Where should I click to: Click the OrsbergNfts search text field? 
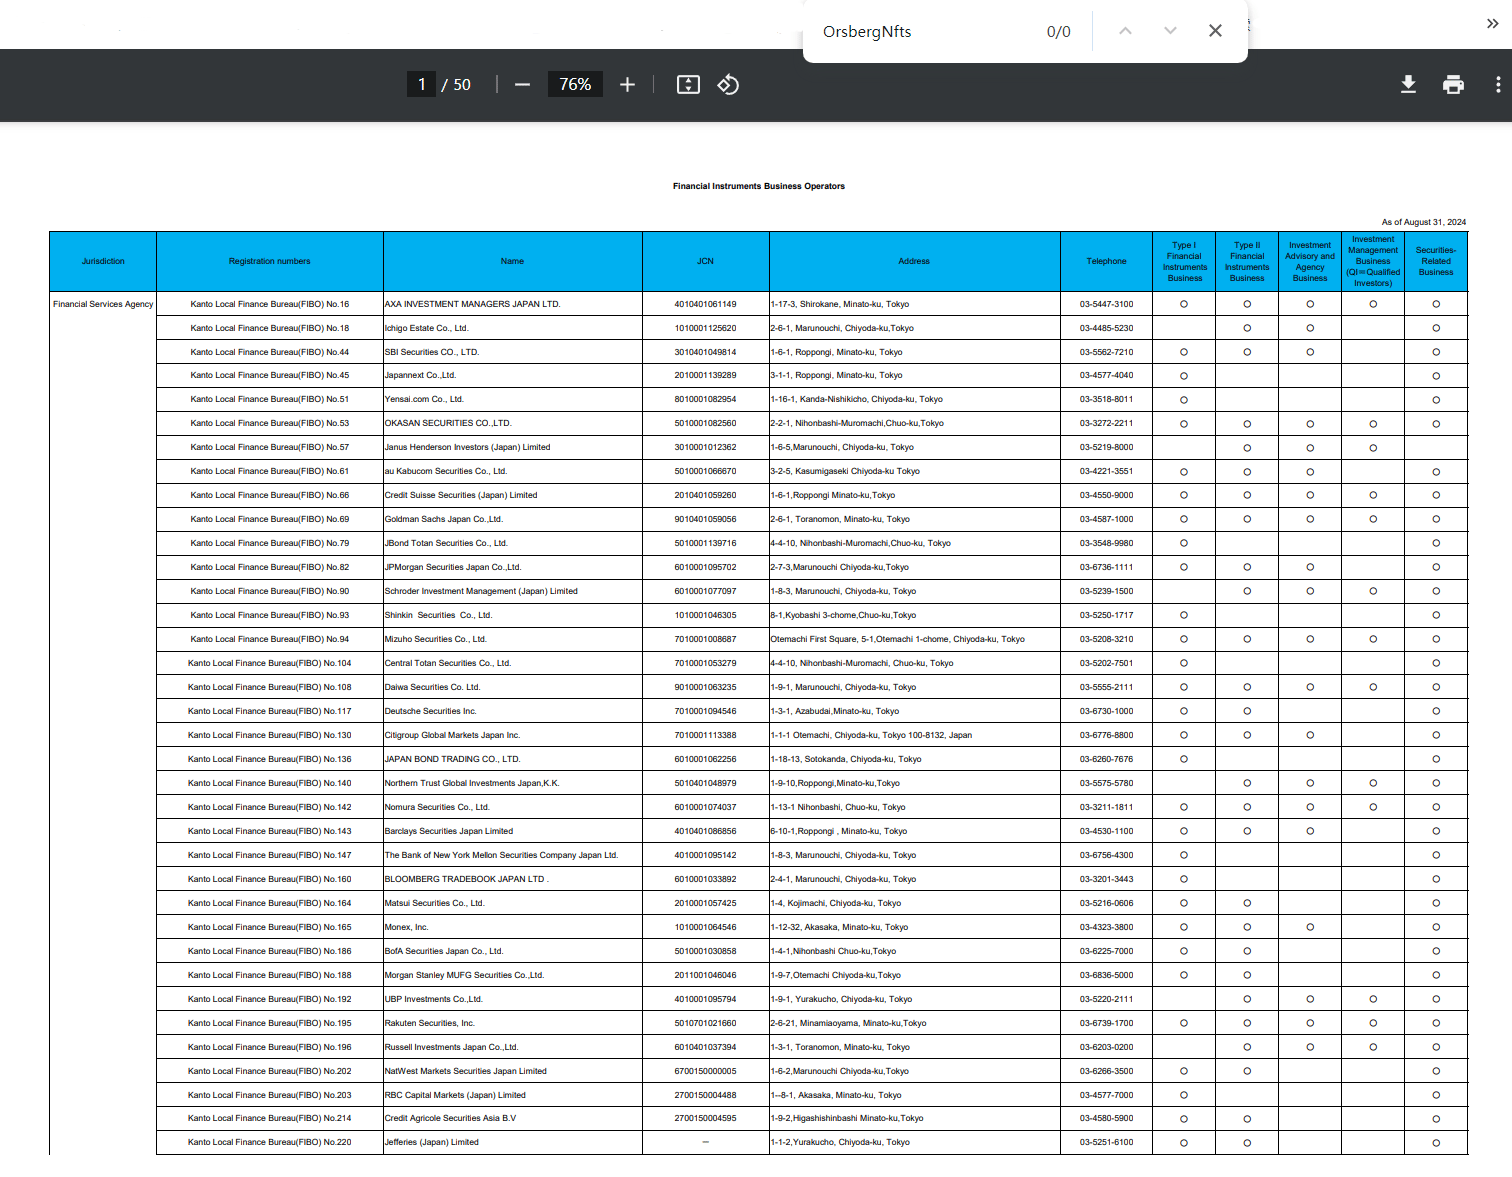925,32
